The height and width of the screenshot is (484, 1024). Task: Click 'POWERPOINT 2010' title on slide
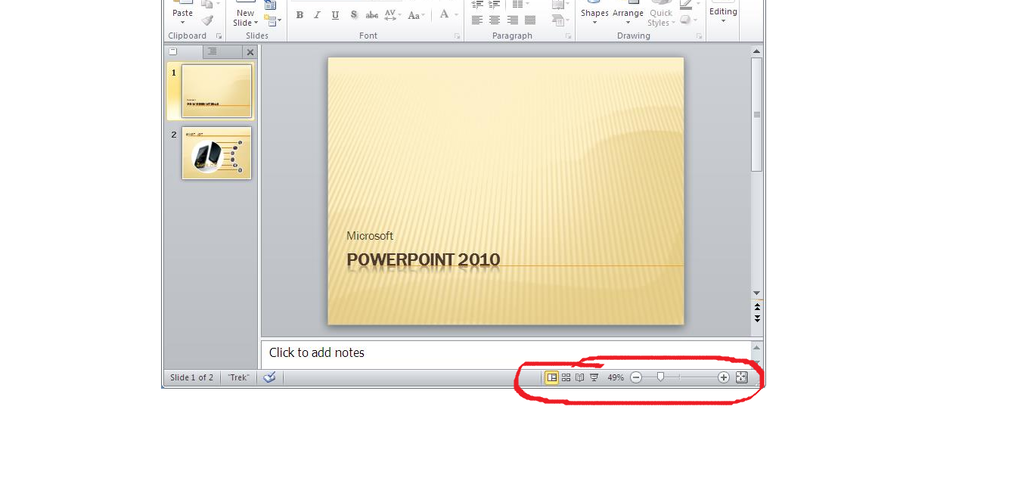pos(423,260)
